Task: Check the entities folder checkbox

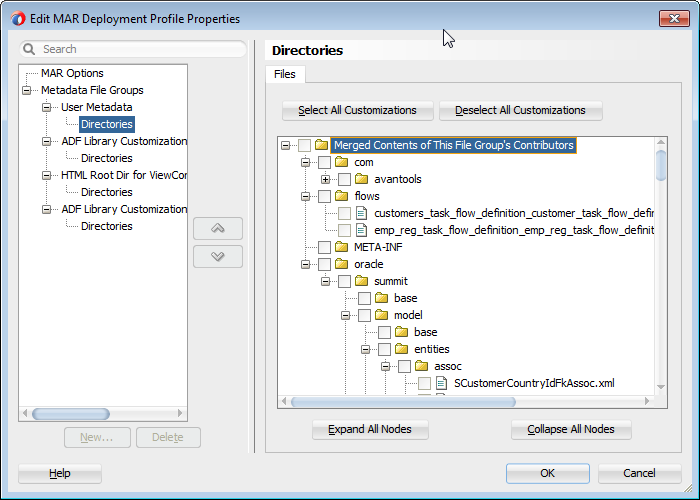Action: [x=384, y=349]
